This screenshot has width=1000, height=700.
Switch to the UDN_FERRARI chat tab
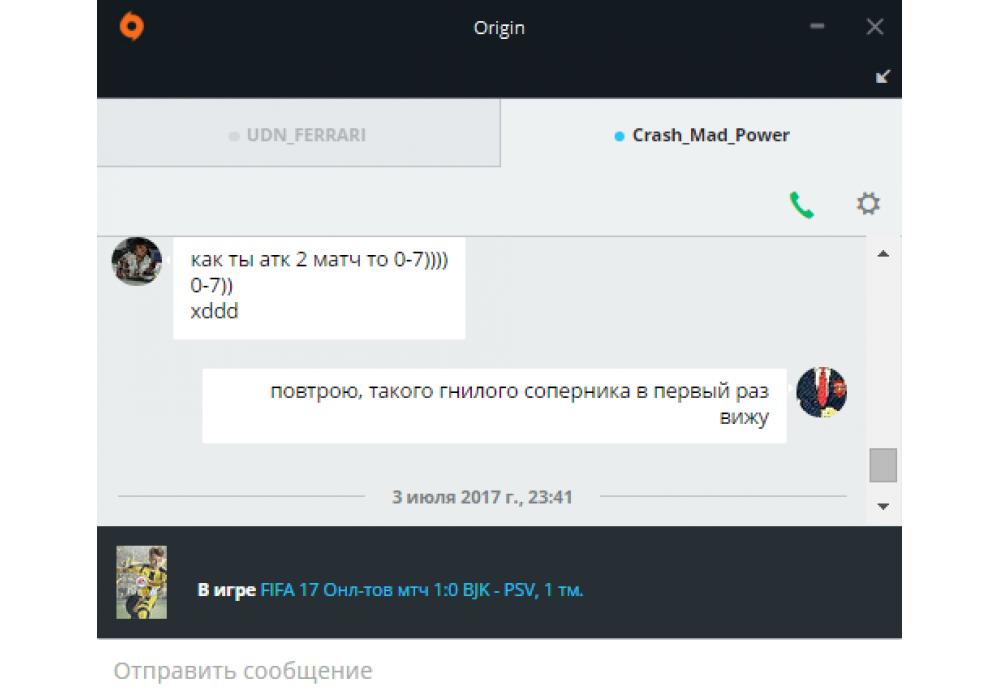point(298,133)
